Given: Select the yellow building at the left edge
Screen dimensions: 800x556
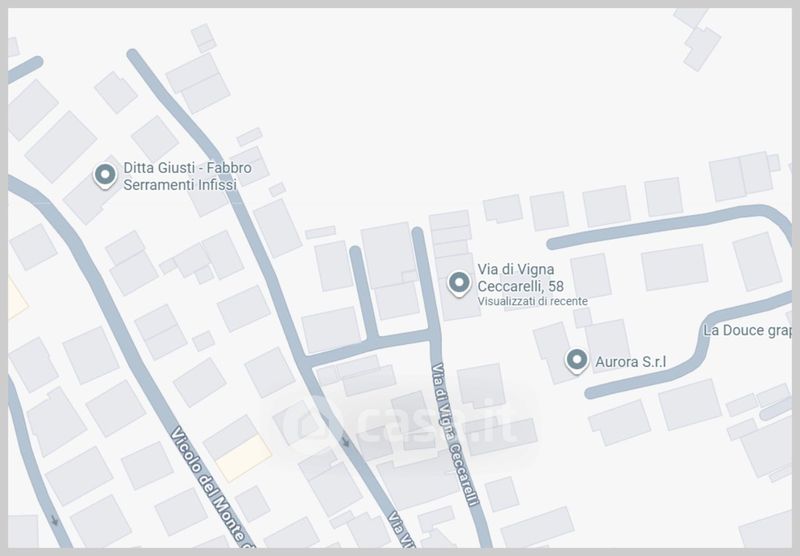Looking at the screenshot, I should 15,300.
